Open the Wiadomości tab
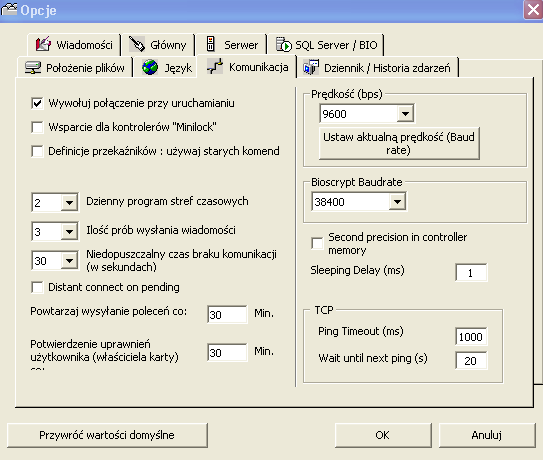 click(74, 45)
